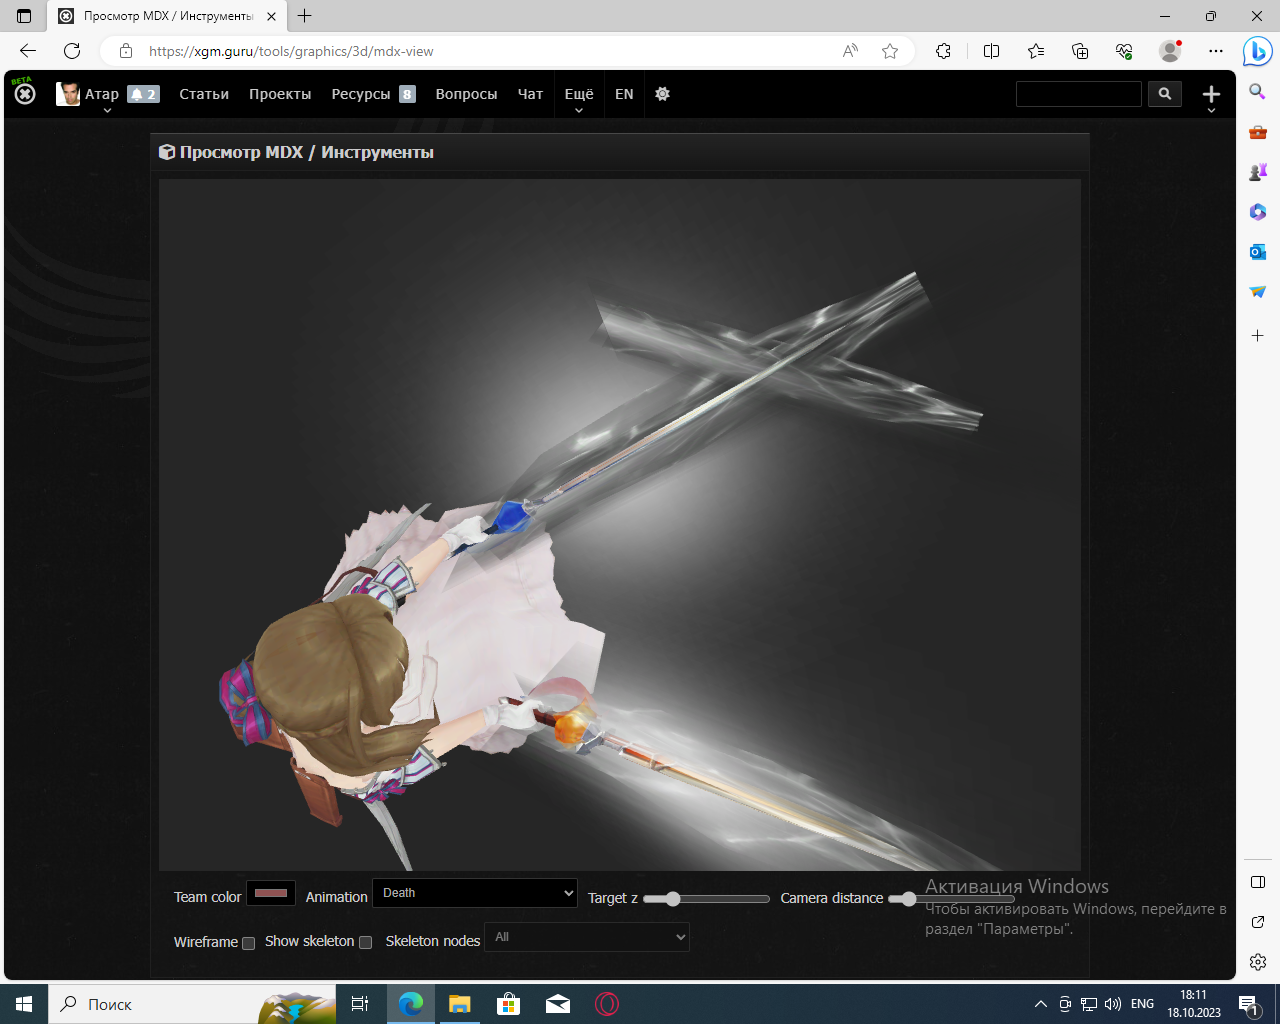Viewport: 1280px width, 1024px height.
Task: Open the Статьи menu item
Action: 204,94
